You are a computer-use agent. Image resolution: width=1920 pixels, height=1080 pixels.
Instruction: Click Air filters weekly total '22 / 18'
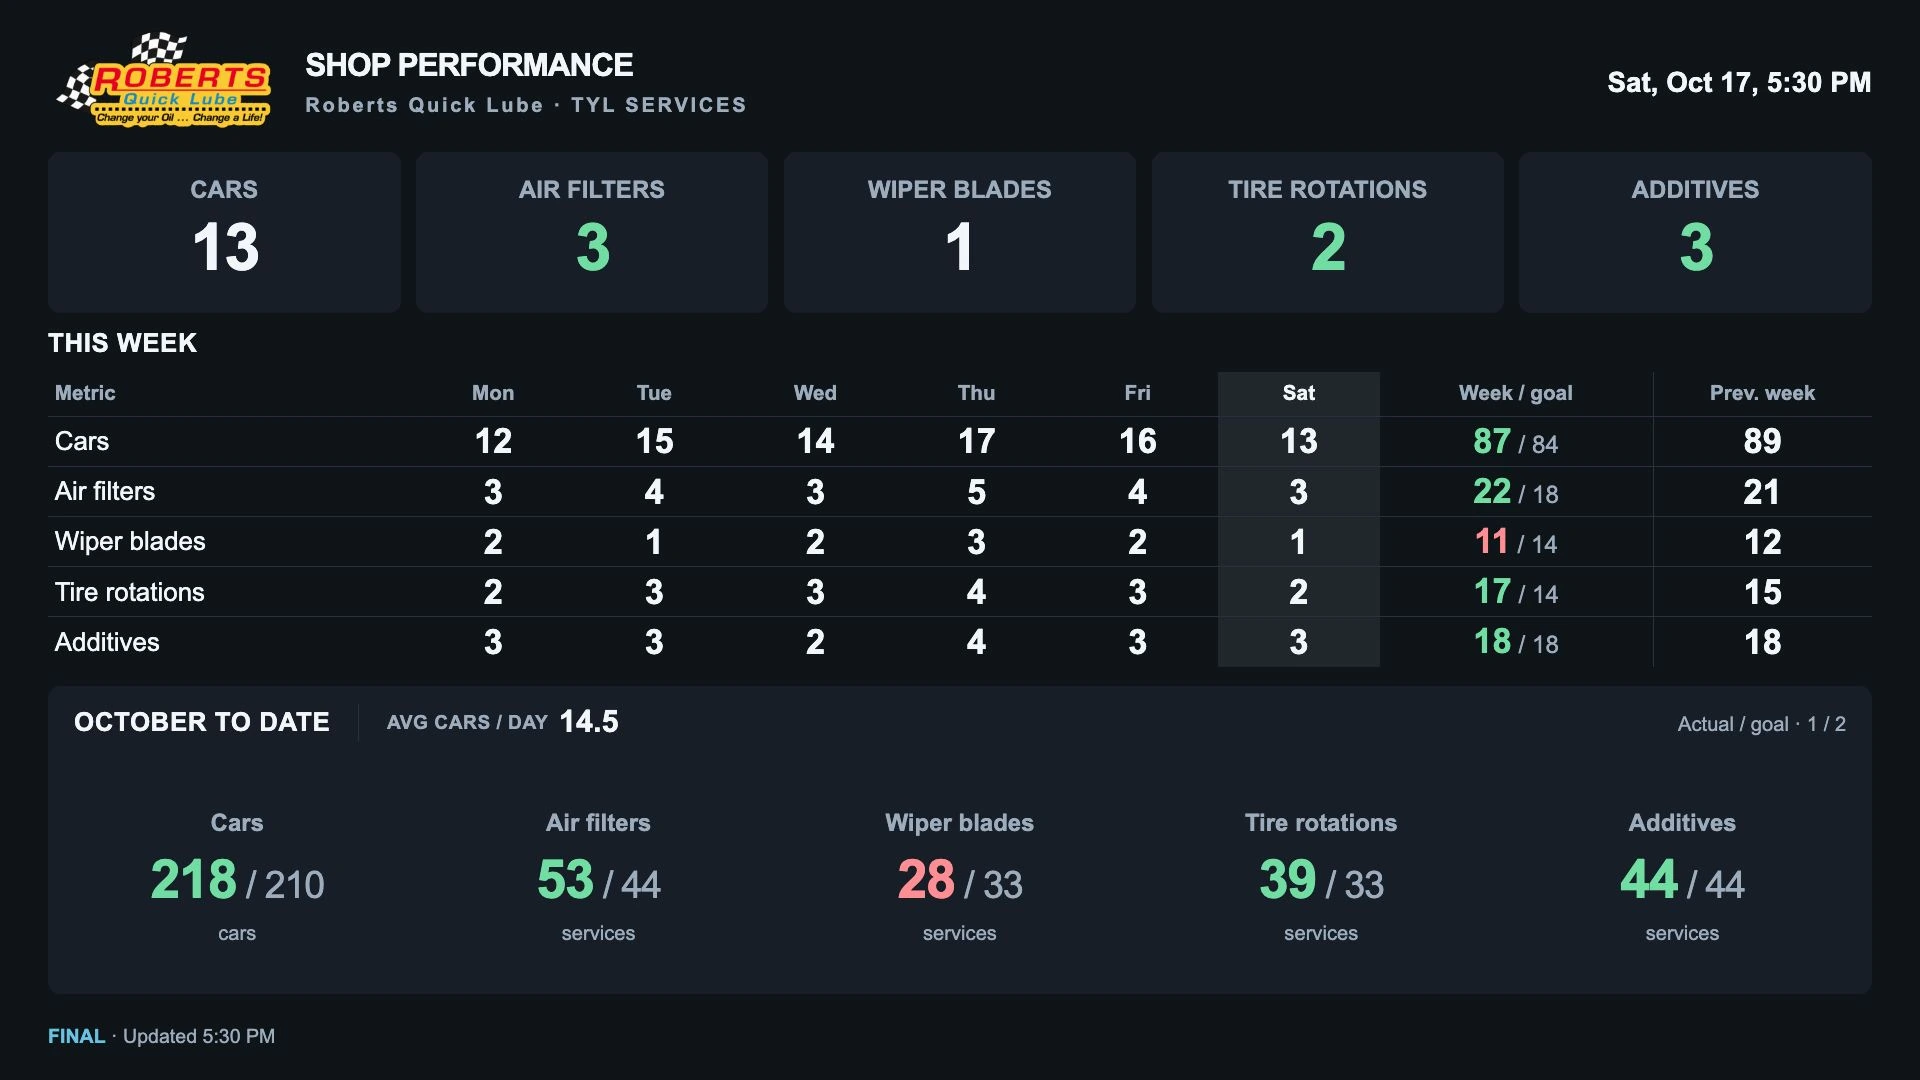[x=1516, y=491]
